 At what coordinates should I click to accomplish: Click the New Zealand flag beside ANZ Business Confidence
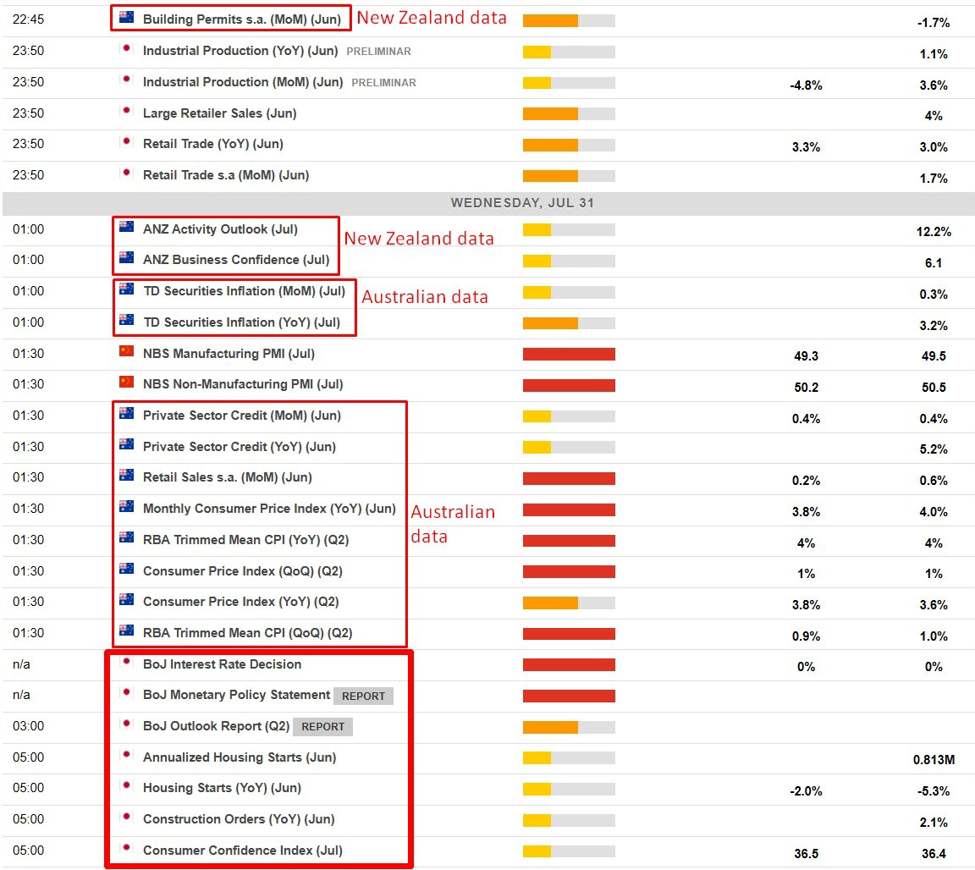coord(126,259)
